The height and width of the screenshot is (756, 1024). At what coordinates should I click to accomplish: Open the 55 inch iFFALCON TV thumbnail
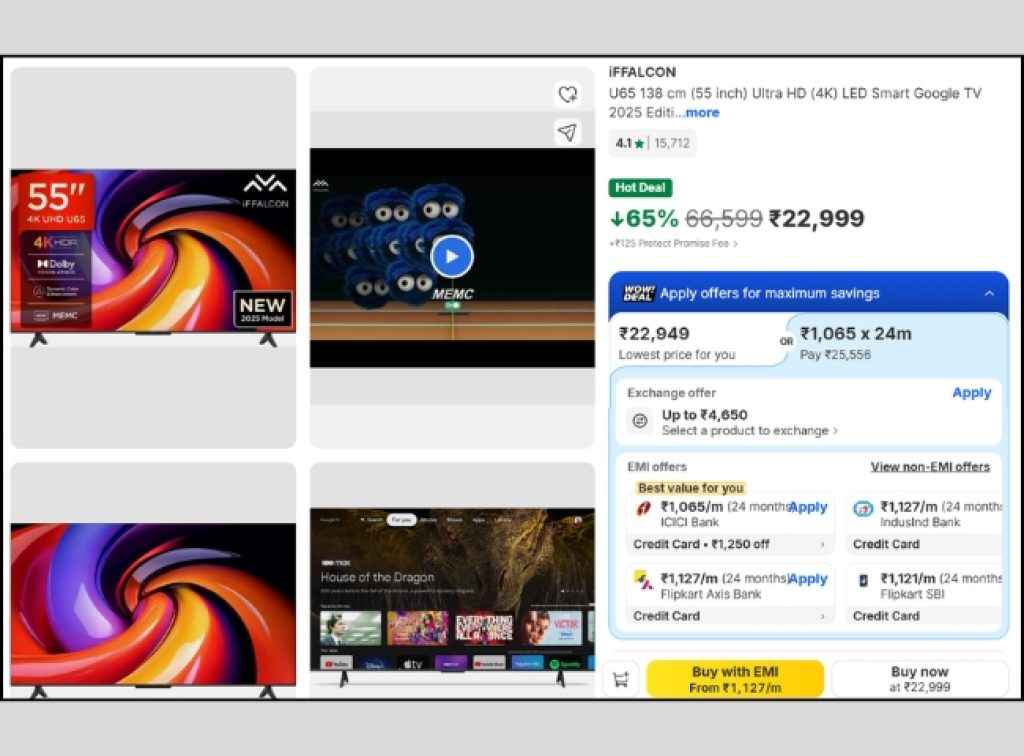point(153,257)
